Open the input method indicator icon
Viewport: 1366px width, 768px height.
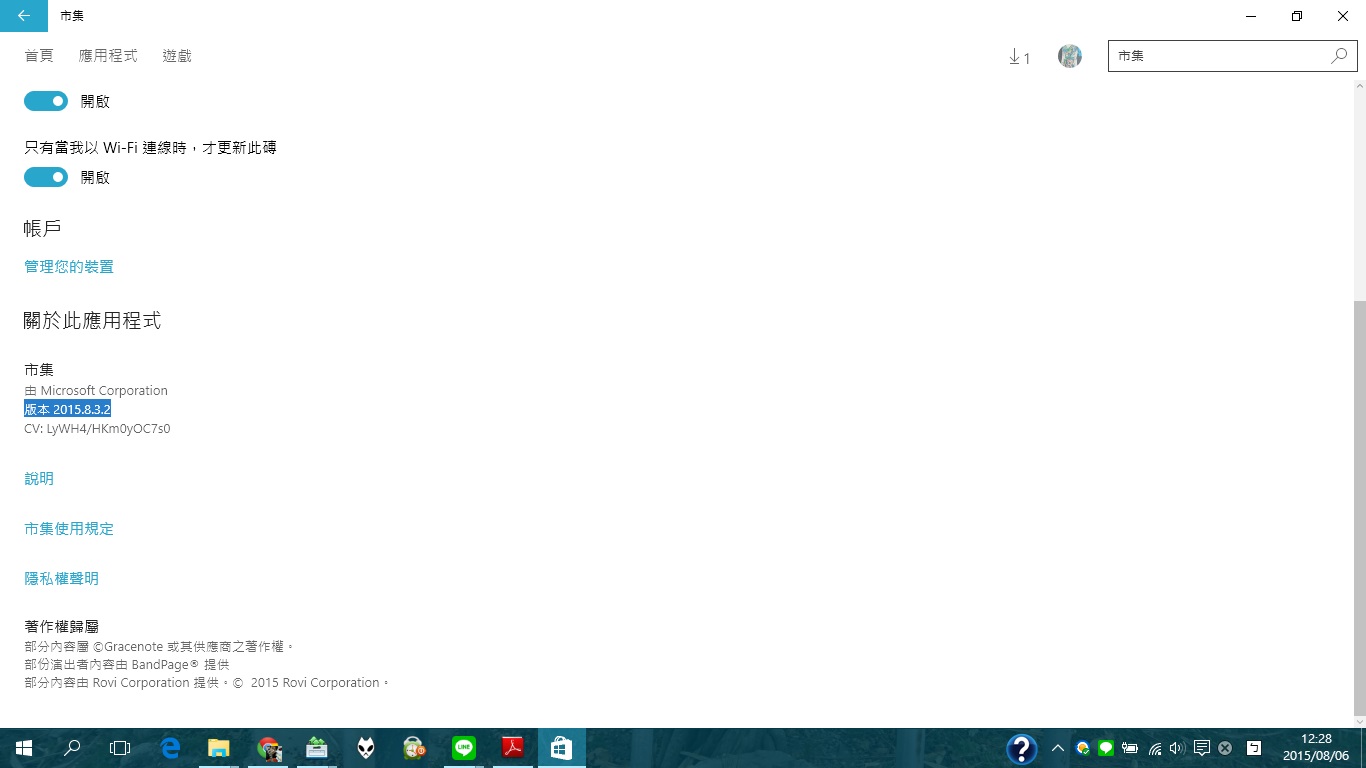[x=1254, y=748]
